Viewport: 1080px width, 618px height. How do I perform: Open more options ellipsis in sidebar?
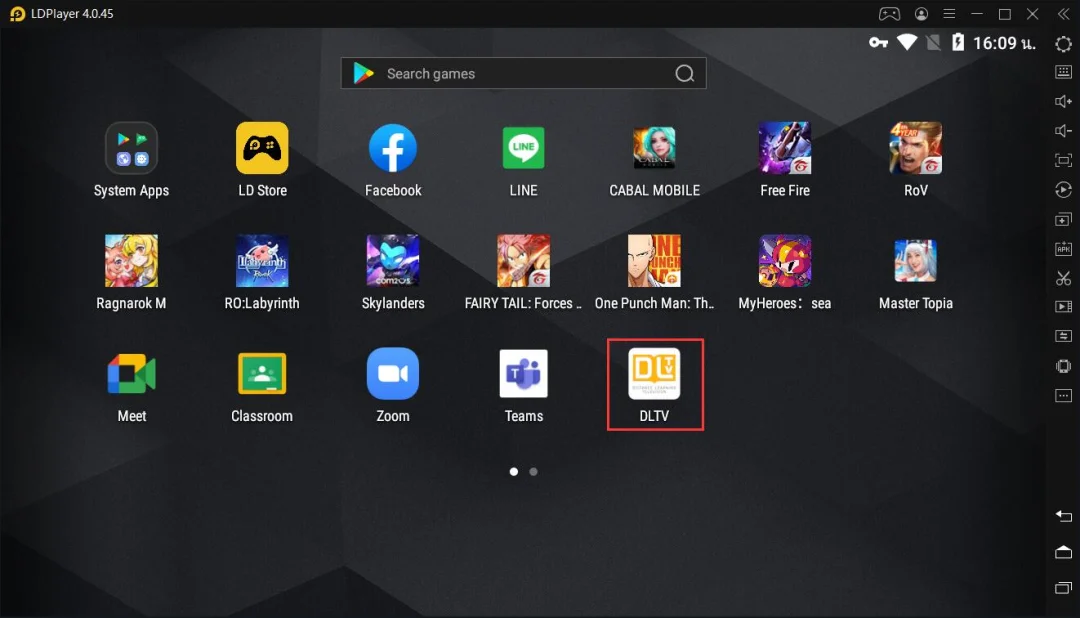click(1063, 395)
